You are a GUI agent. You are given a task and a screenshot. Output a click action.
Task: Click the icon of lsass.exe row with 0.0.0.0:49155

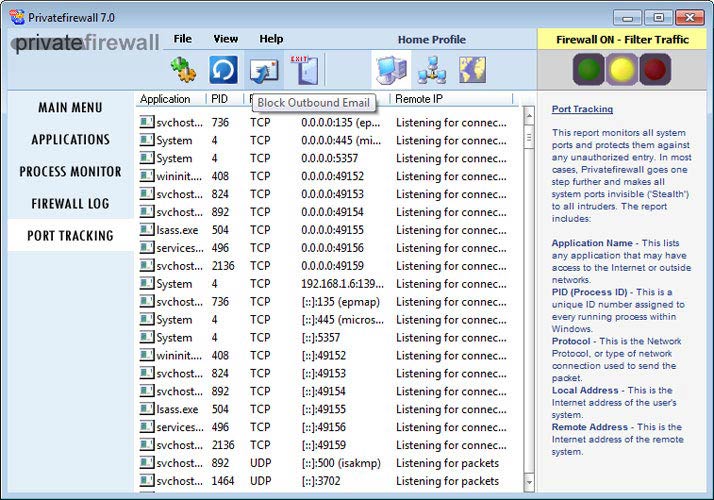(x=147, y=229)
